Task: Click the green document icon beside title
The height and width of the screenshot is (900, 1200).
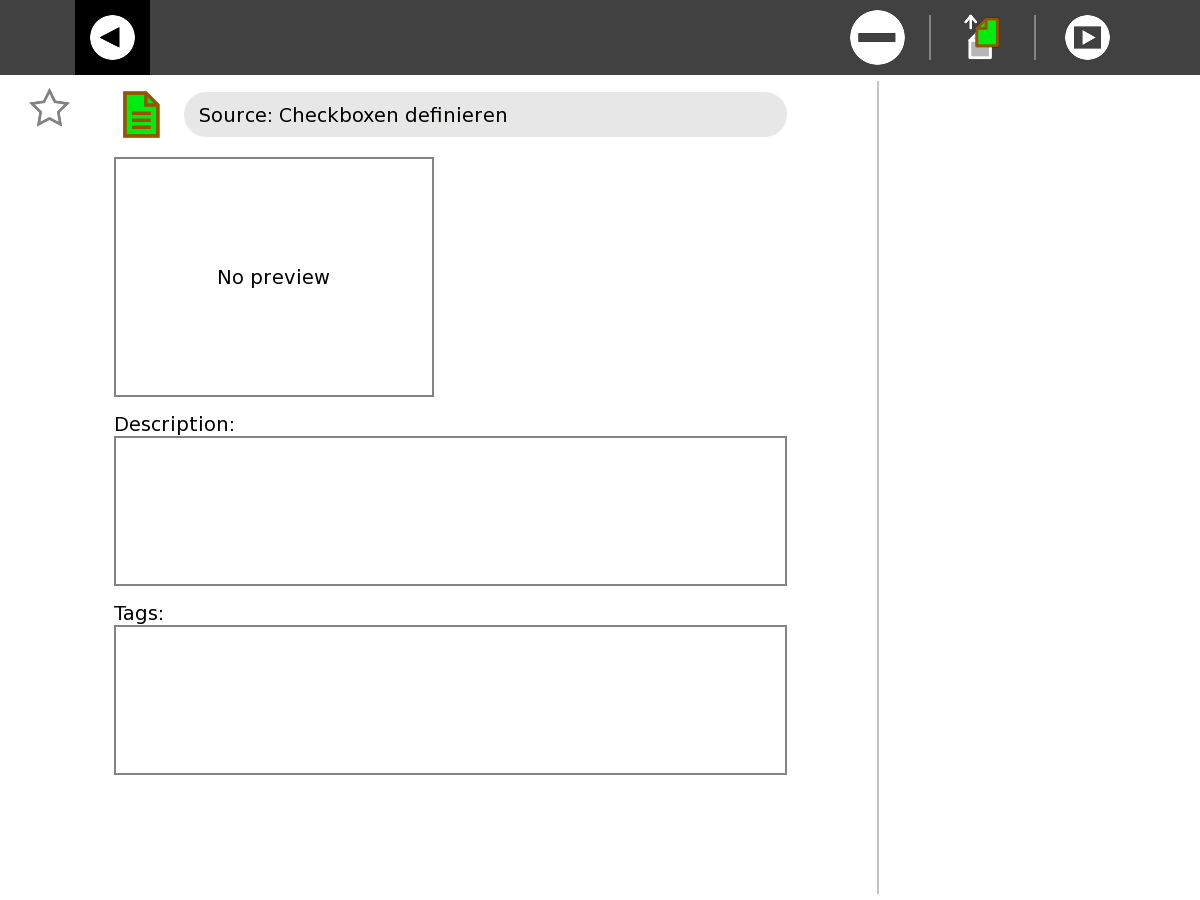Action: click(x=141, y=114)
